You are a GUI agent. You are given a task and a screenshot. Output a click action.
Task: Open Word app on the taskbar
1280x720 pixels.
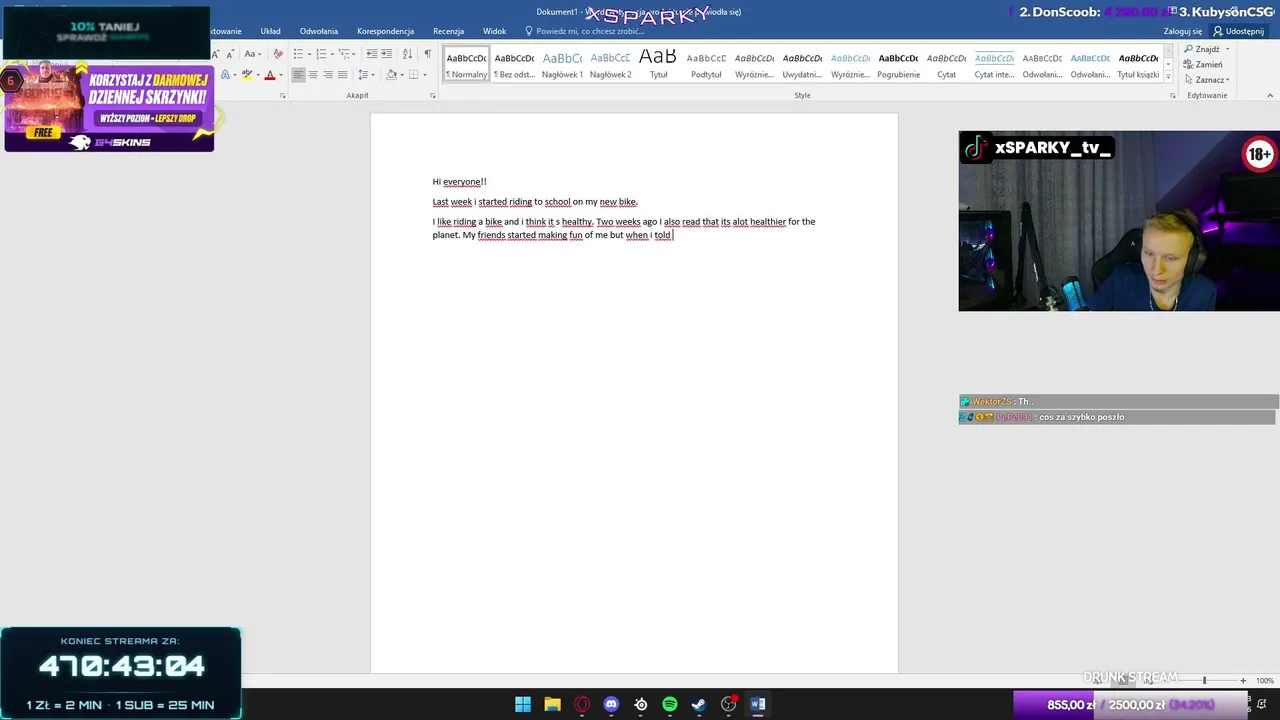click(x=758, y=704)
